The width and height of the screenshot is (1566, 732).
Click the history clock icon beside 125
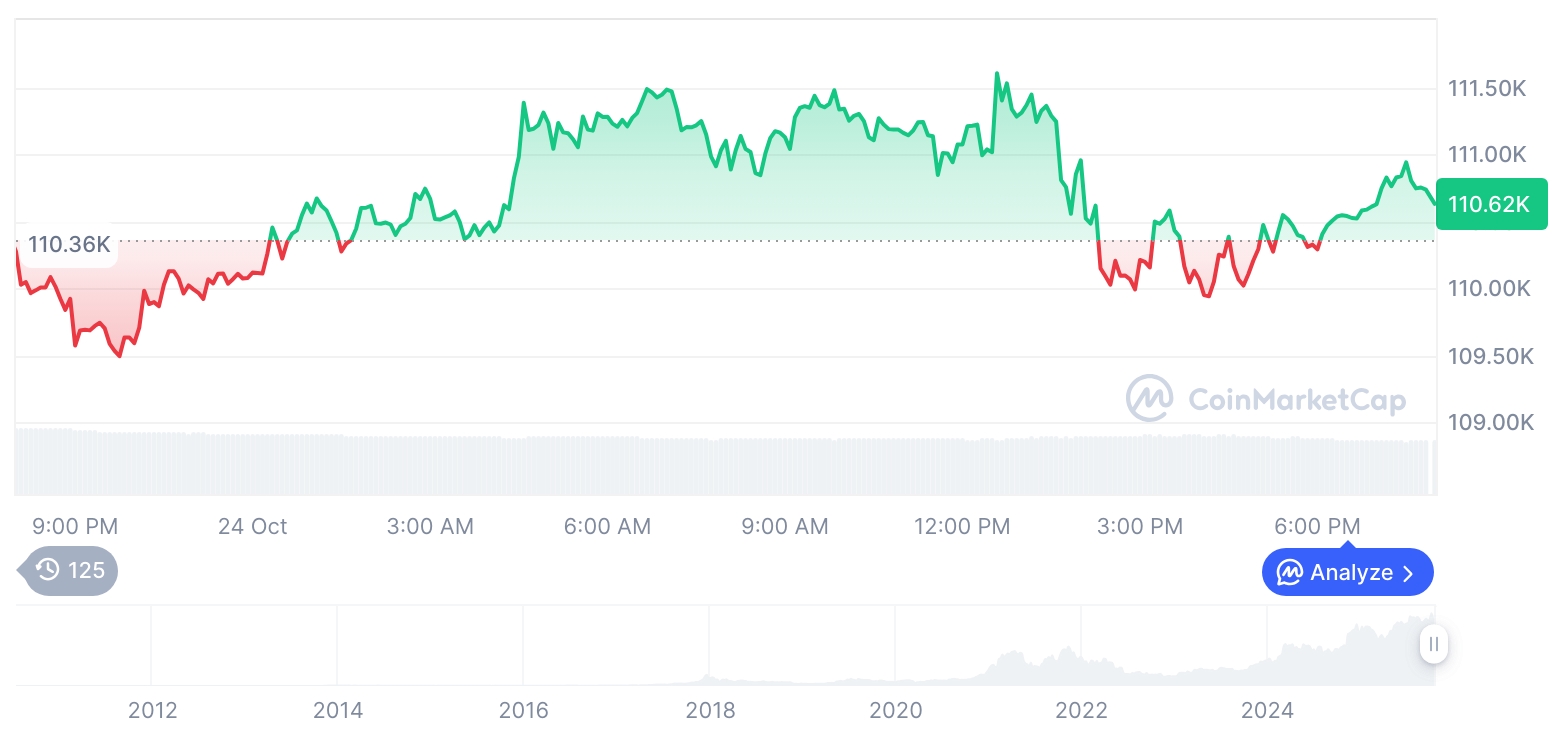(x=47, y=571)
